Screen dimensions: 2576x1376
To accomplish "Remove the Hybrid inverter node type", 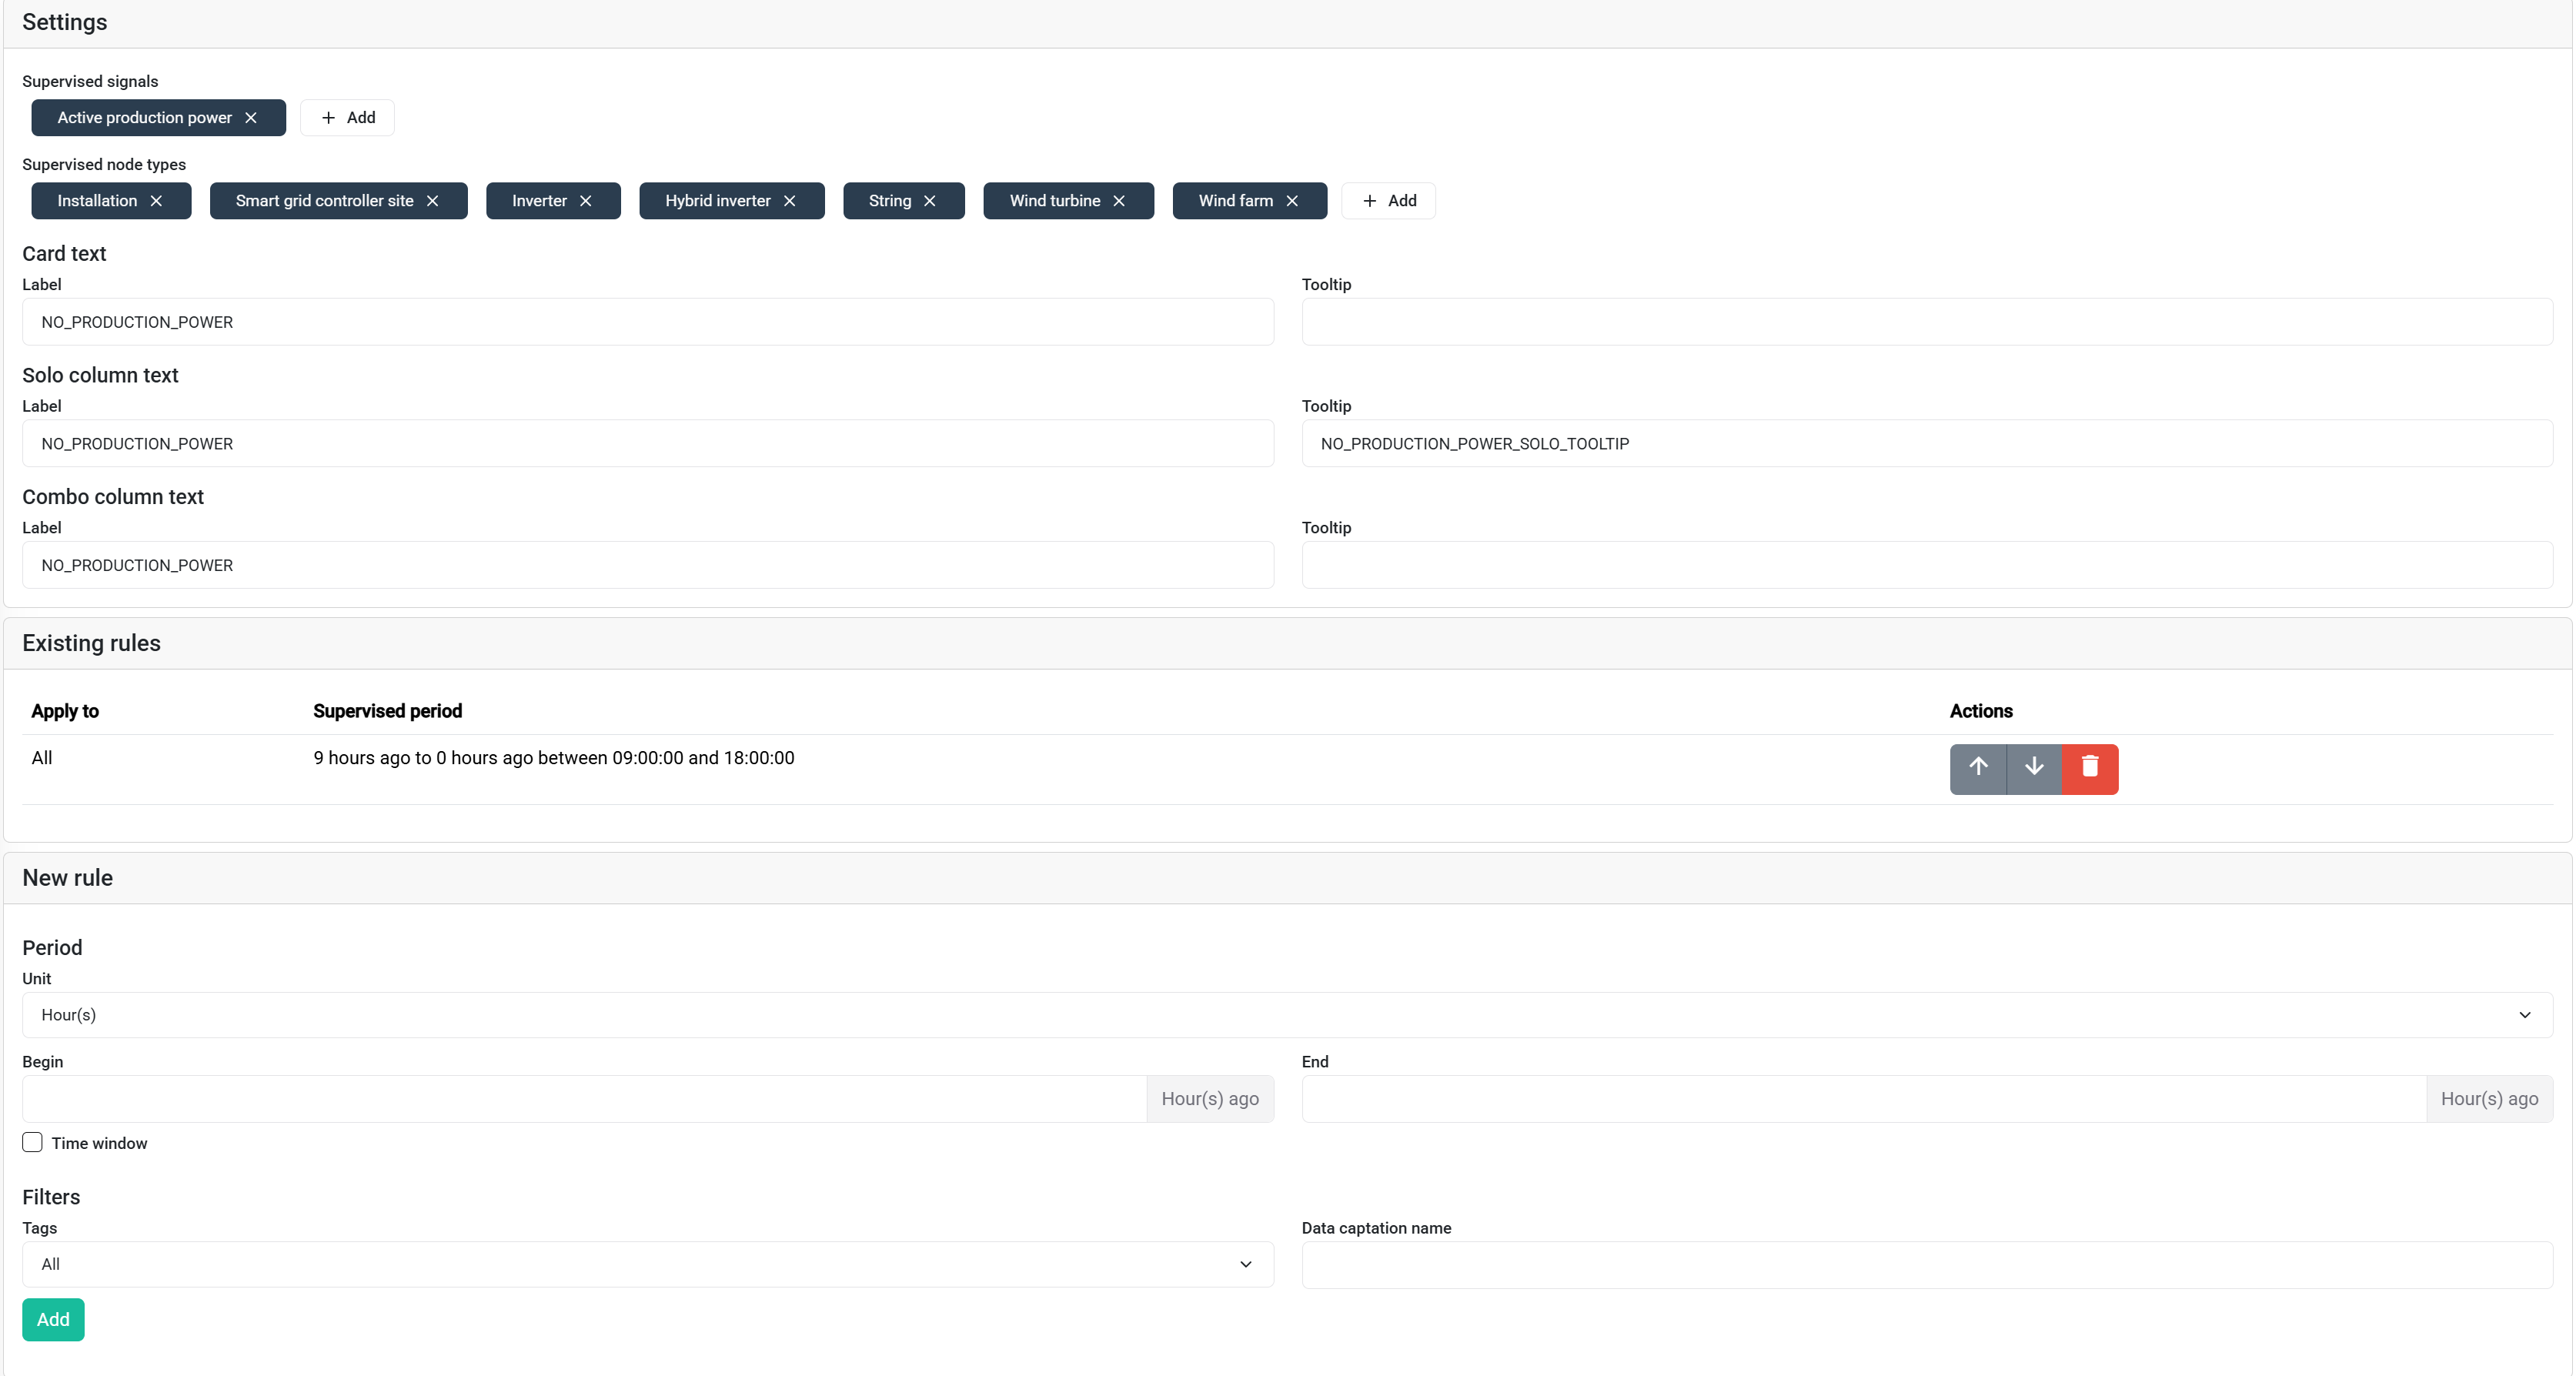I will [x=789, y=201].
